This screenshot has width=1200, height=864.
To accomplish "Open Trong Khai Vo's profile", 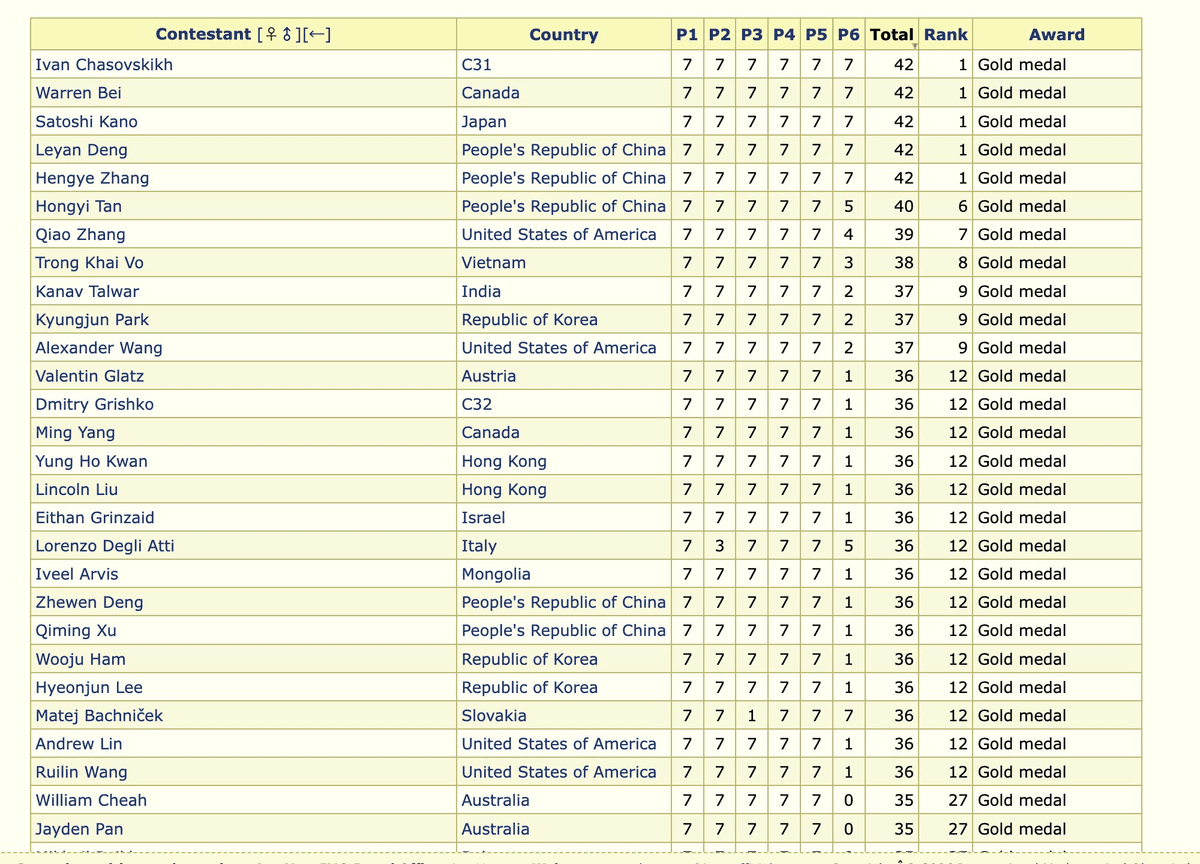I will 89,263.
